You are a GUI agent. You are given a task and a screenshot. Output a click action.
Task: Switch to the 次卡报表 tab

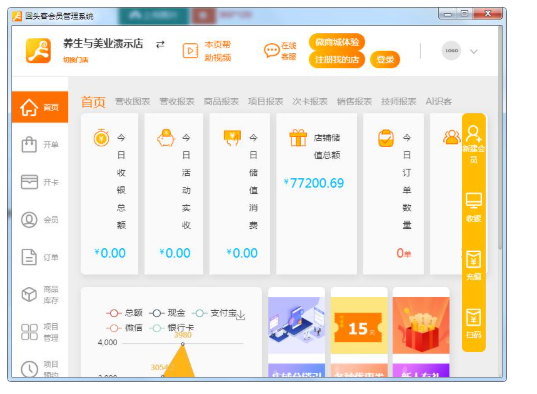click(x=310, y=101)
